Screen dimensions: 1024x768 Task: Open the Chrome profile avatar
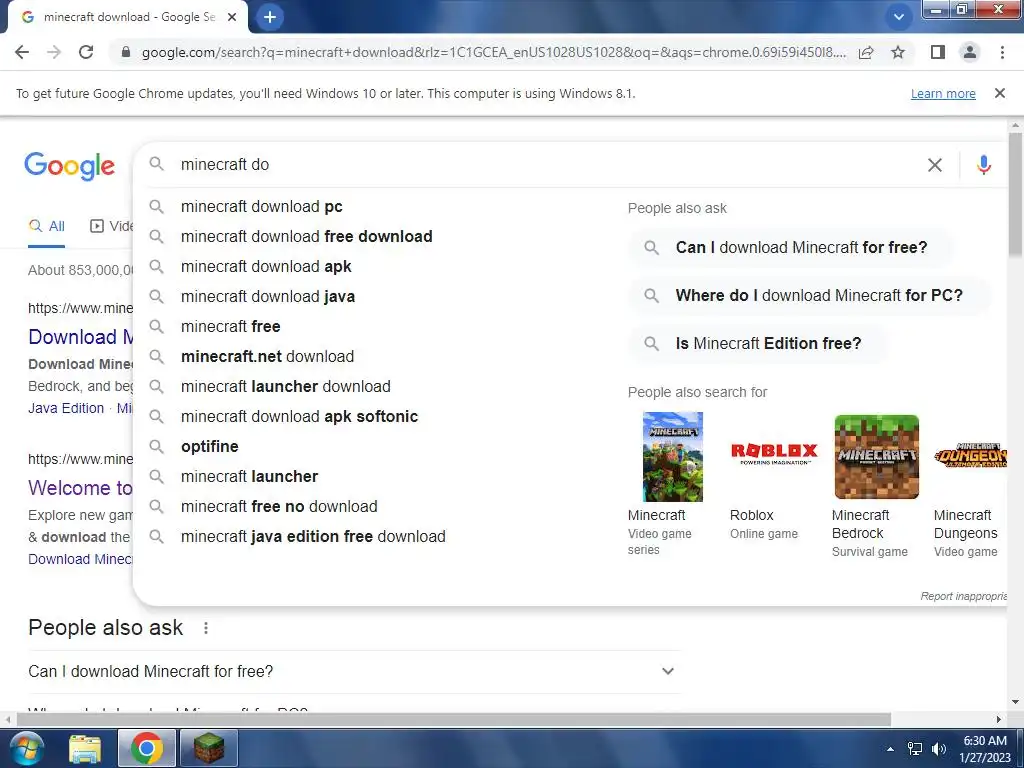point(970,52)
